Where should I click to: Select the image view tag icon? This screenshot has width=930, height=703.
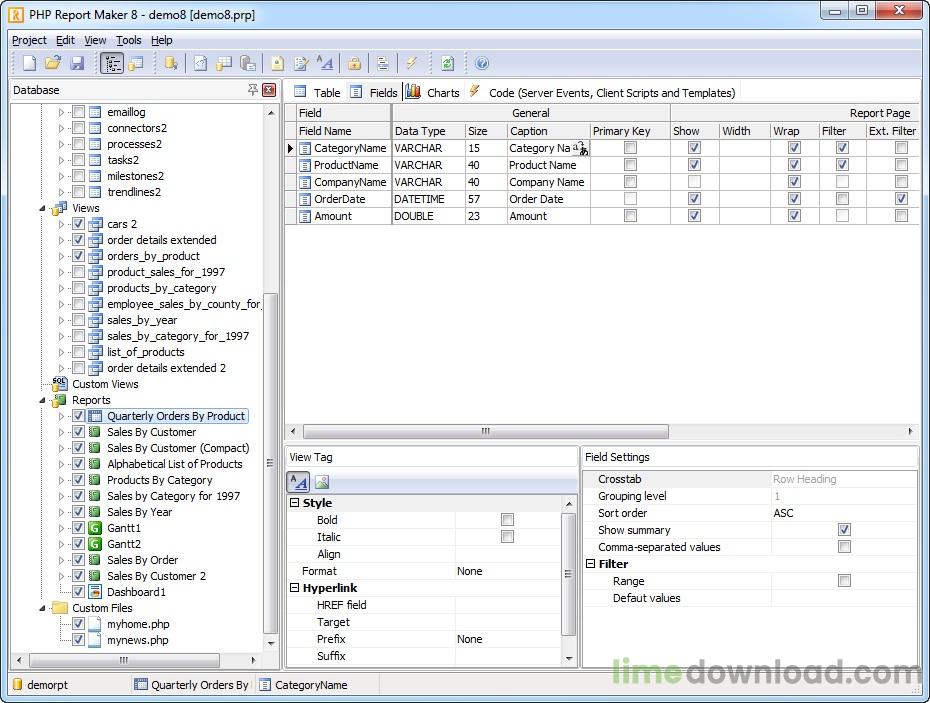(x=322, y=482)
